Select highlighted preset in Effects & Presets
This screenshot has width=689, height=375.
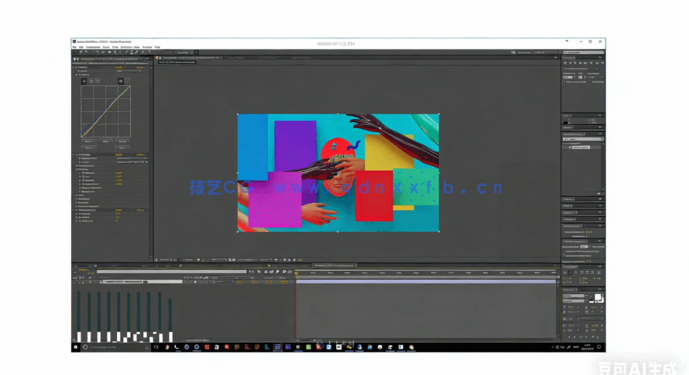581,147
